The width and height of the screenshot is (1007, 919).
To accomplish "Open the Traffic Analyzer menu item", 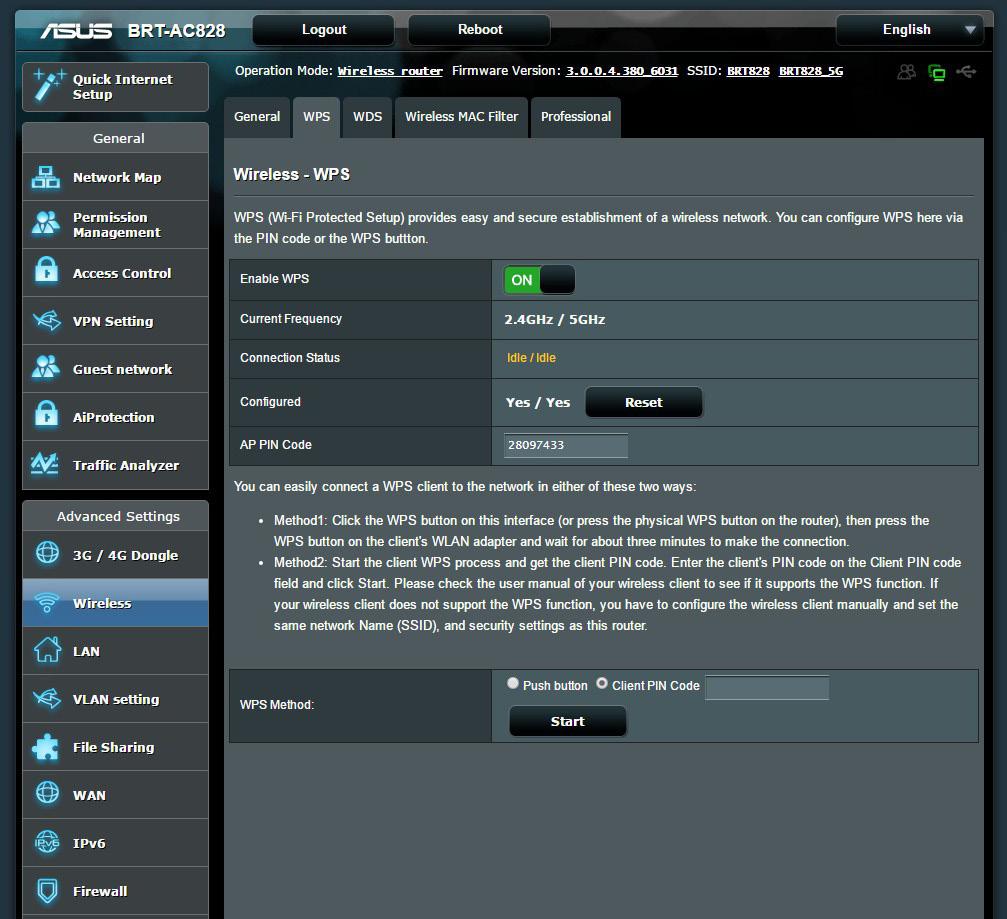I will 116,464.
